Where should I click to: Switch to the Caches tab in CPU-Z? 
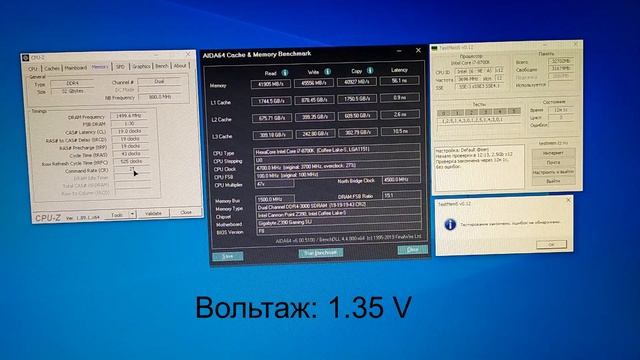point(52,68)
